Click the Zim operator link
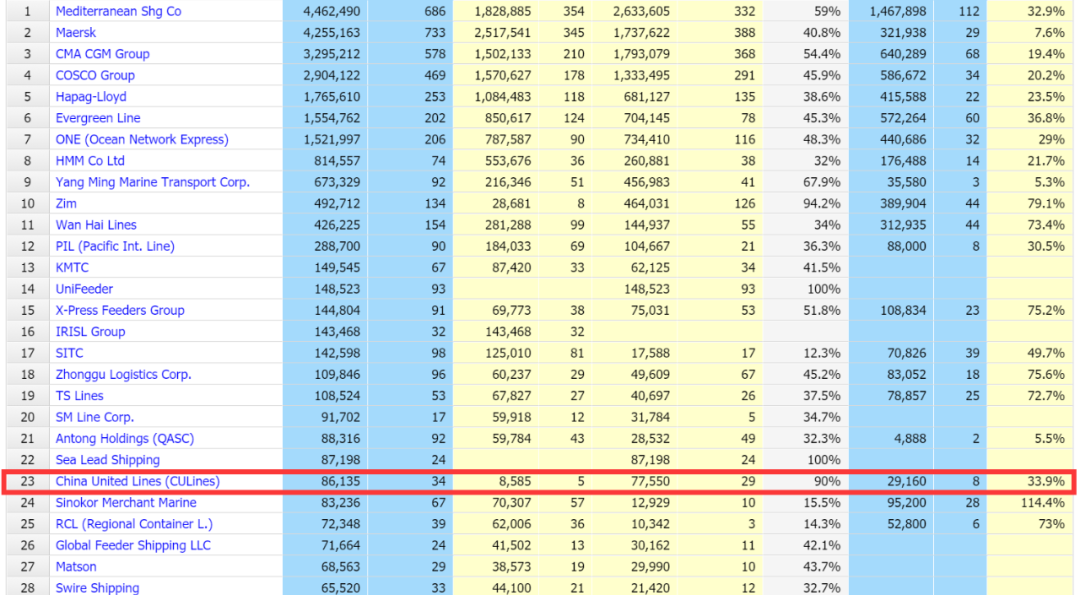Screen dimensions: 1080x595 click(x=68, y=204)
